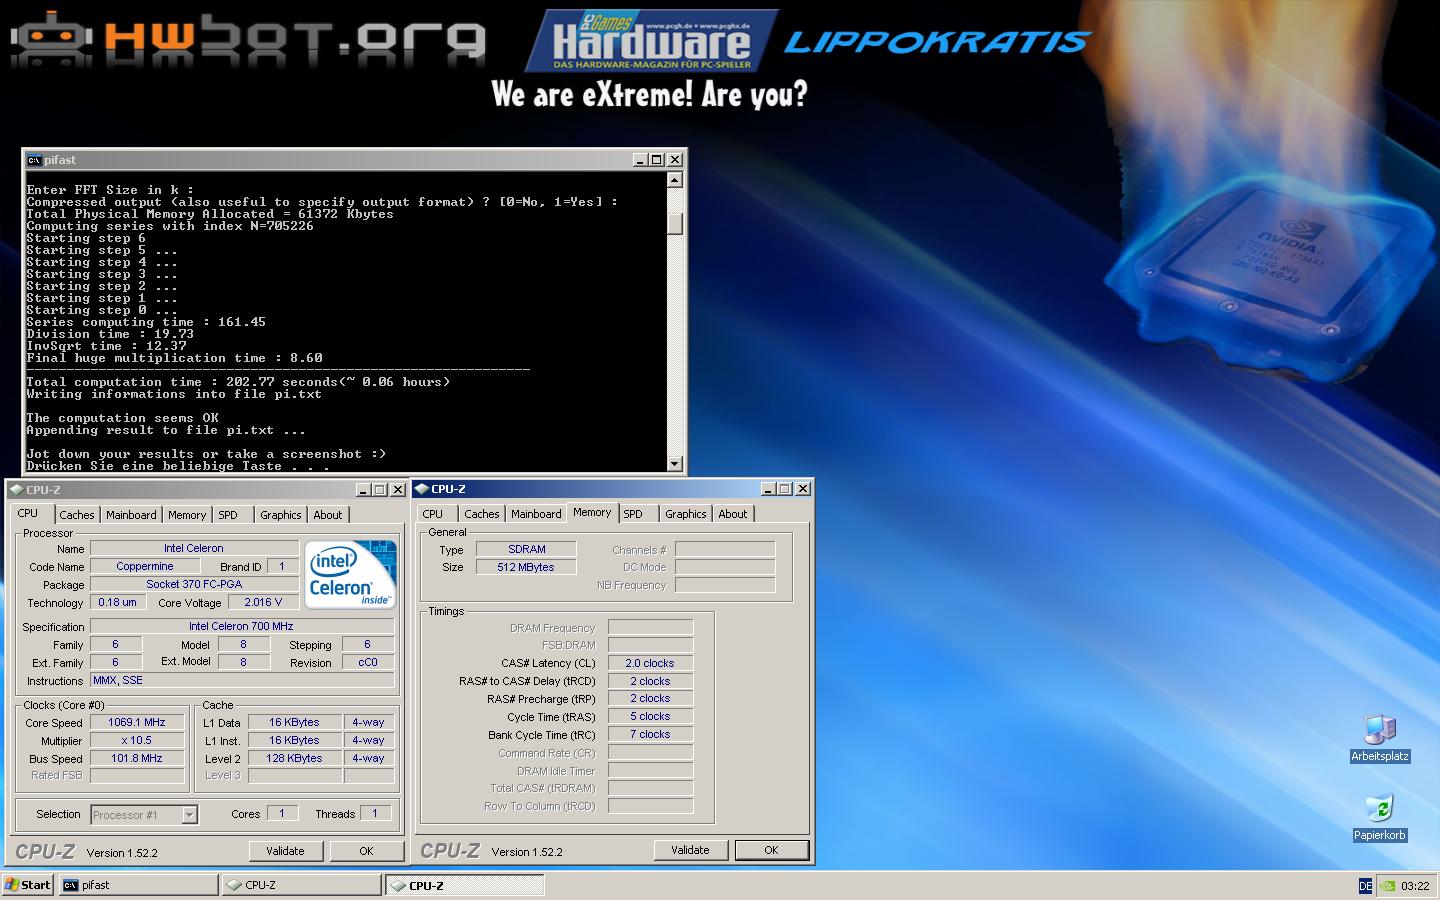Image resolution: width=1440 pixels, height=900 pixels.
Task: Minimize the pifast console window
Action: (640, 160)
